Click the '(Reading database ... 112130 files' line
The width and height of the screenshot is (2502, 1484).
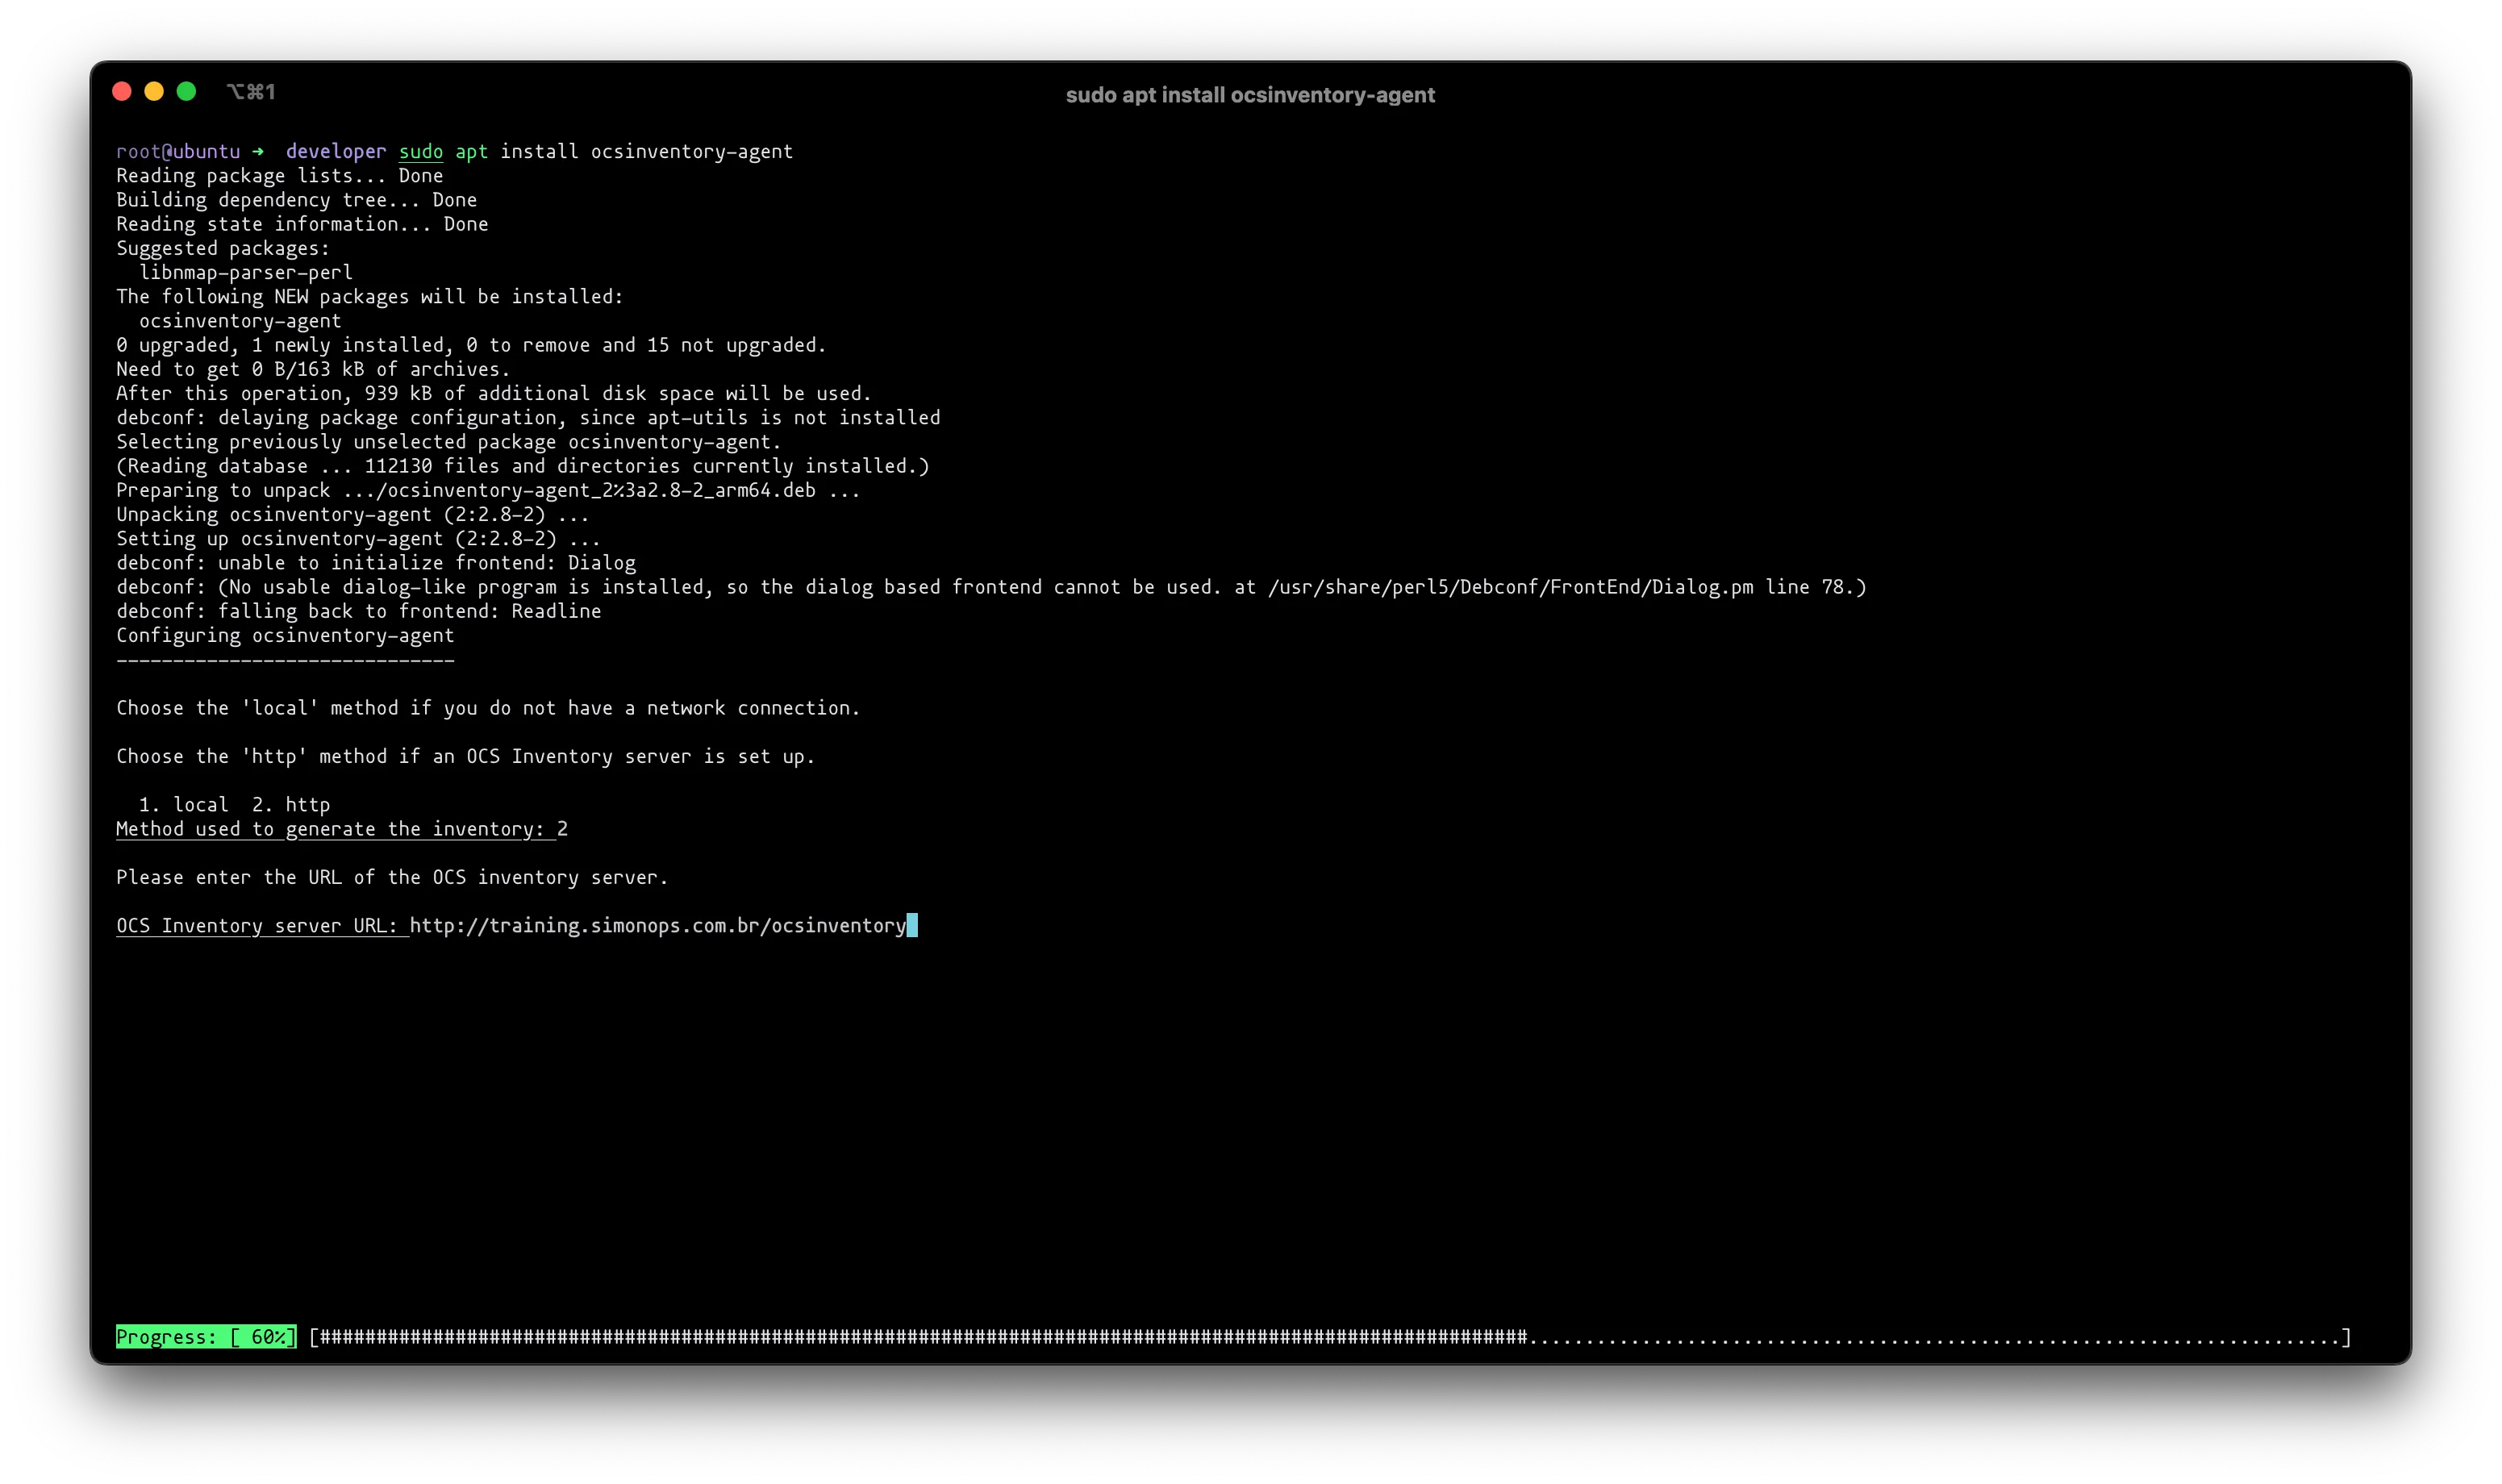coord(523,466)
